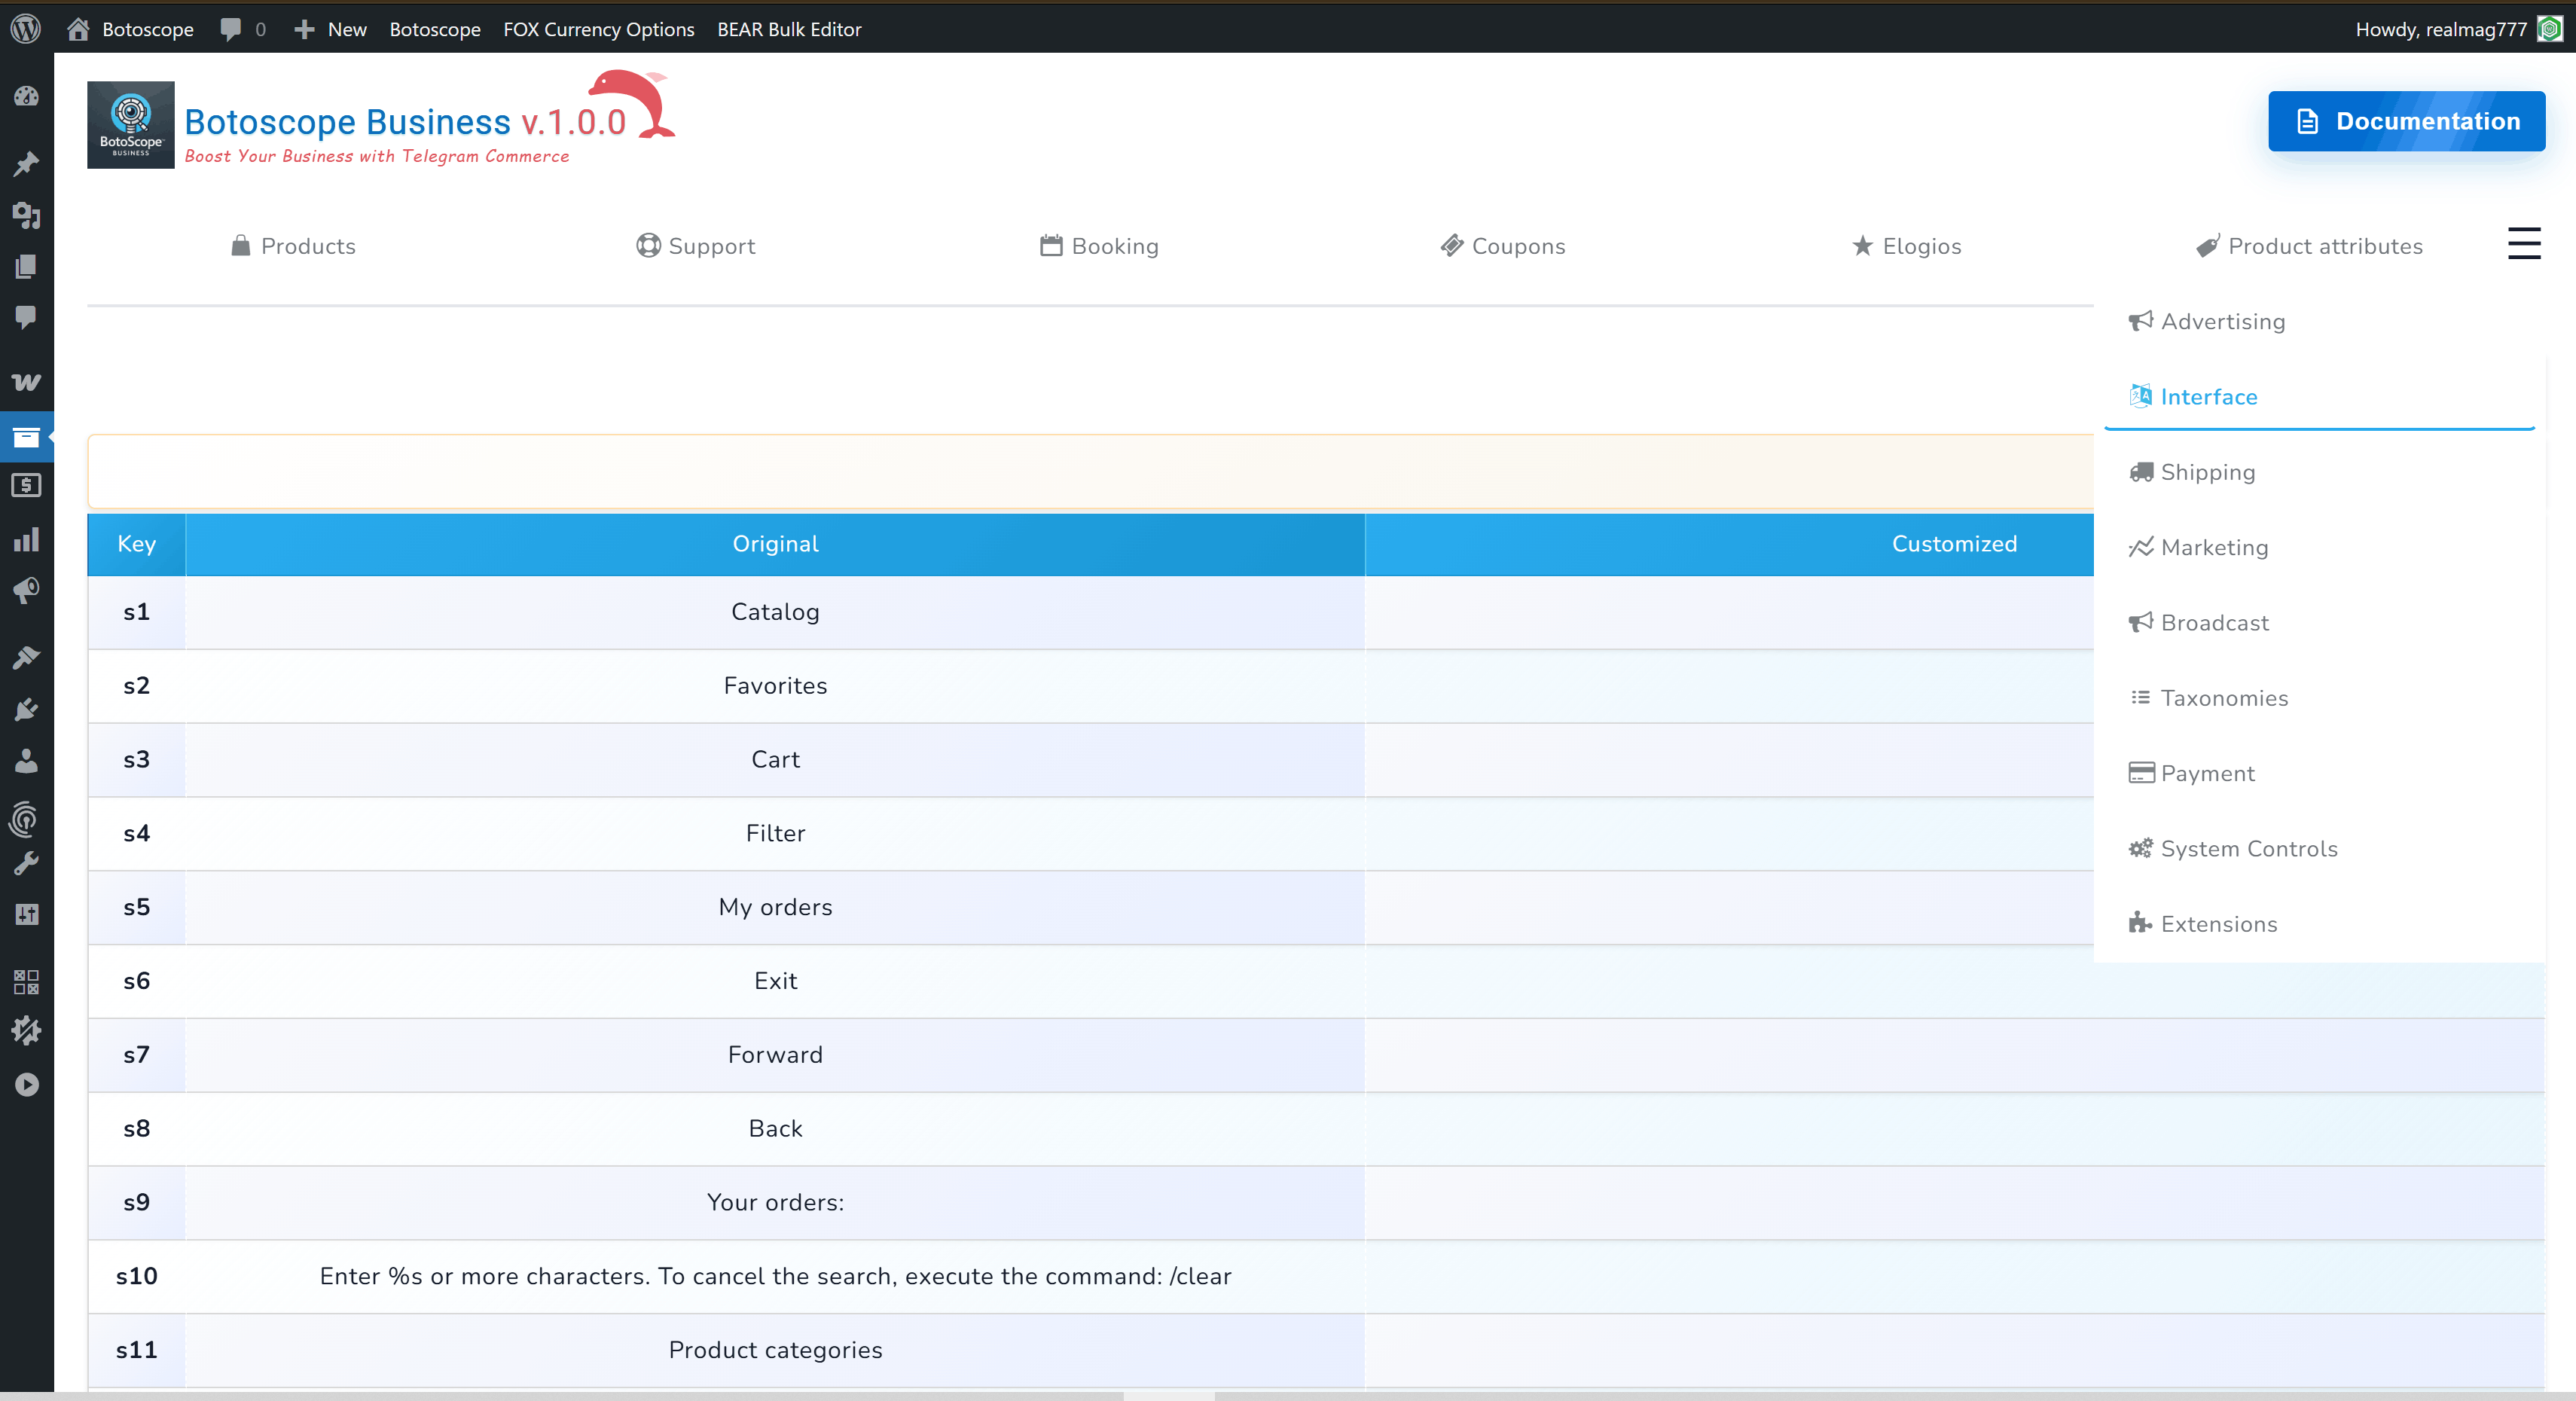2576x1401 pixels.
Task: Open the BEAR Bulk Editor link
Action: click(x=789, y=29)
